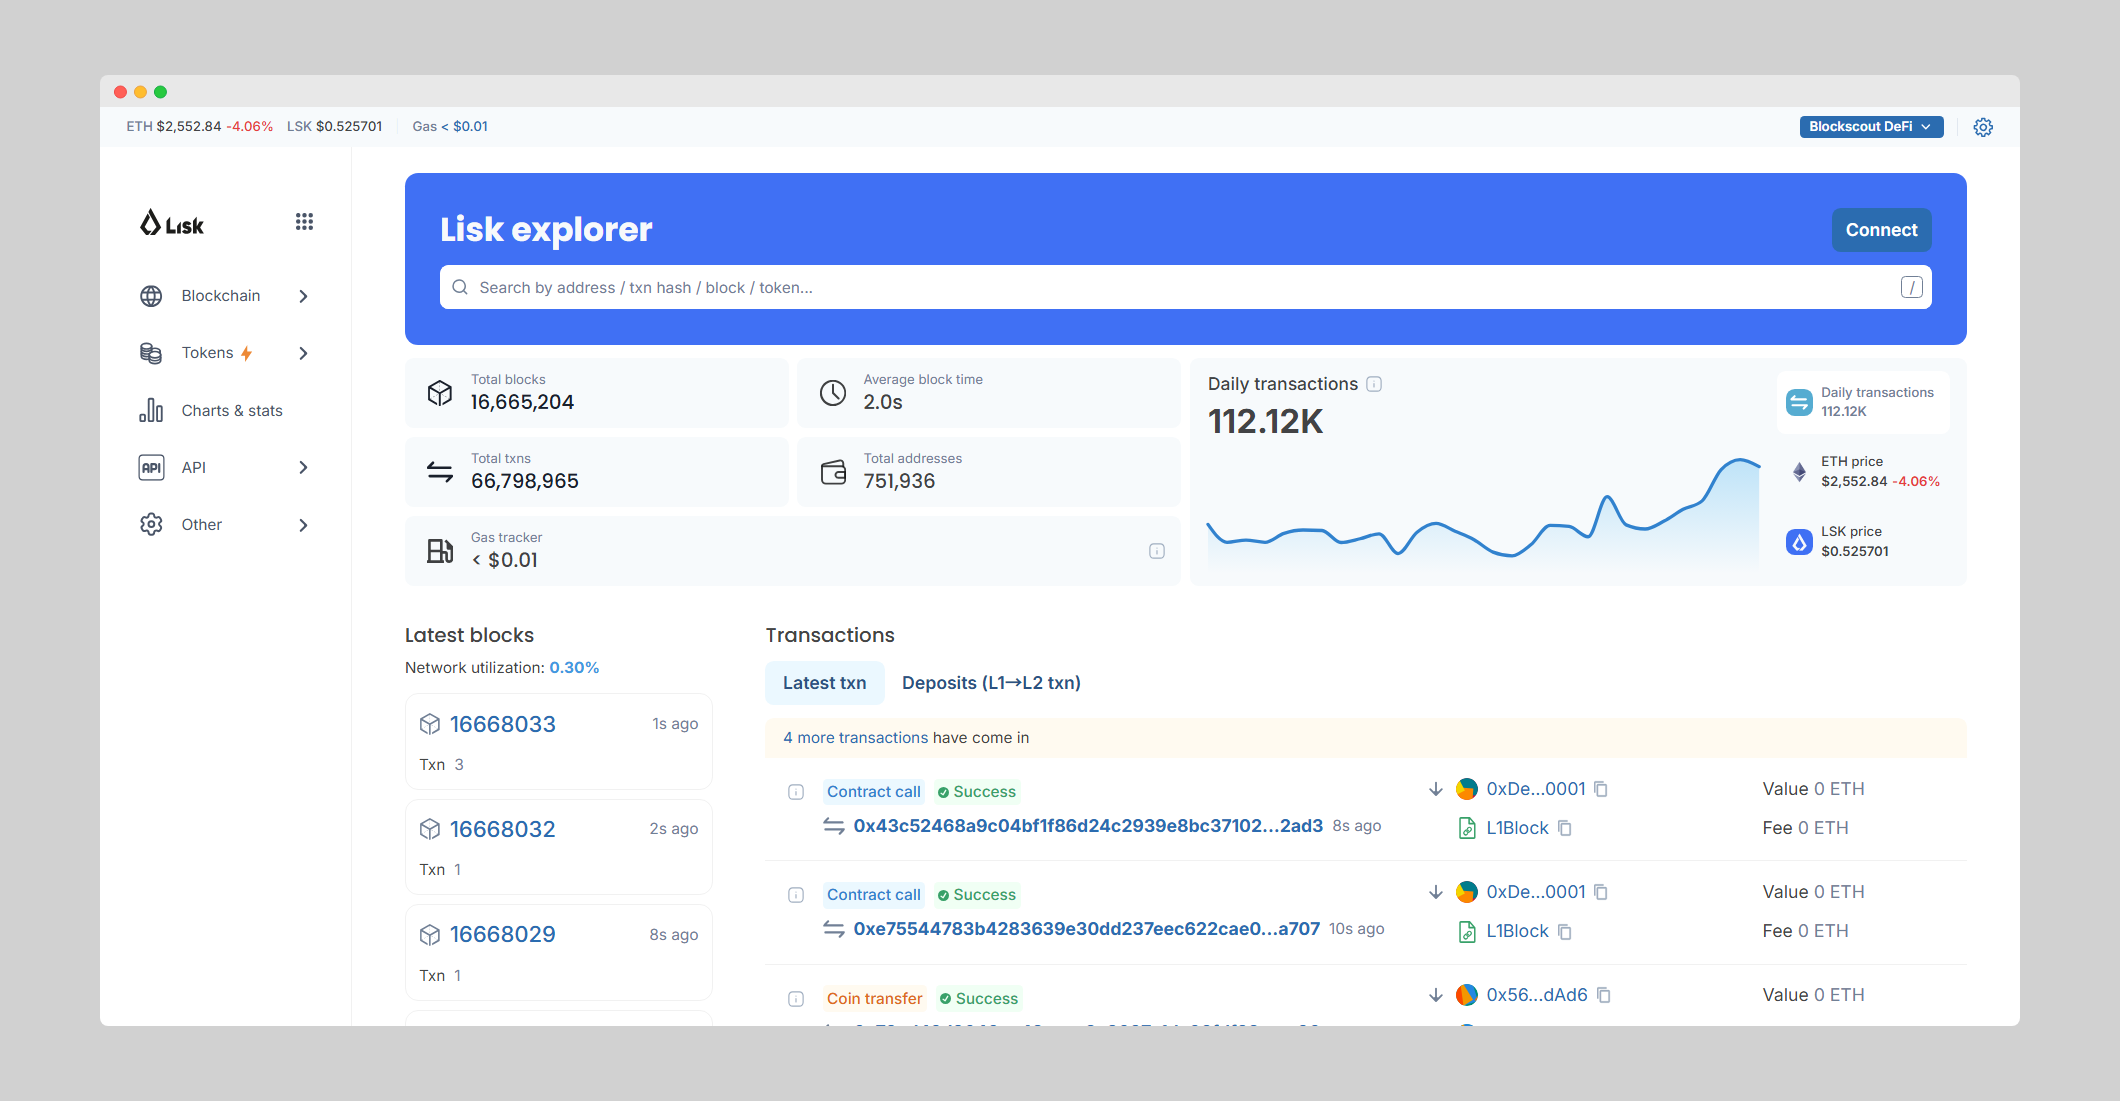
Task: Expand details of the first Contract call transaction
Action: (796, 792)
